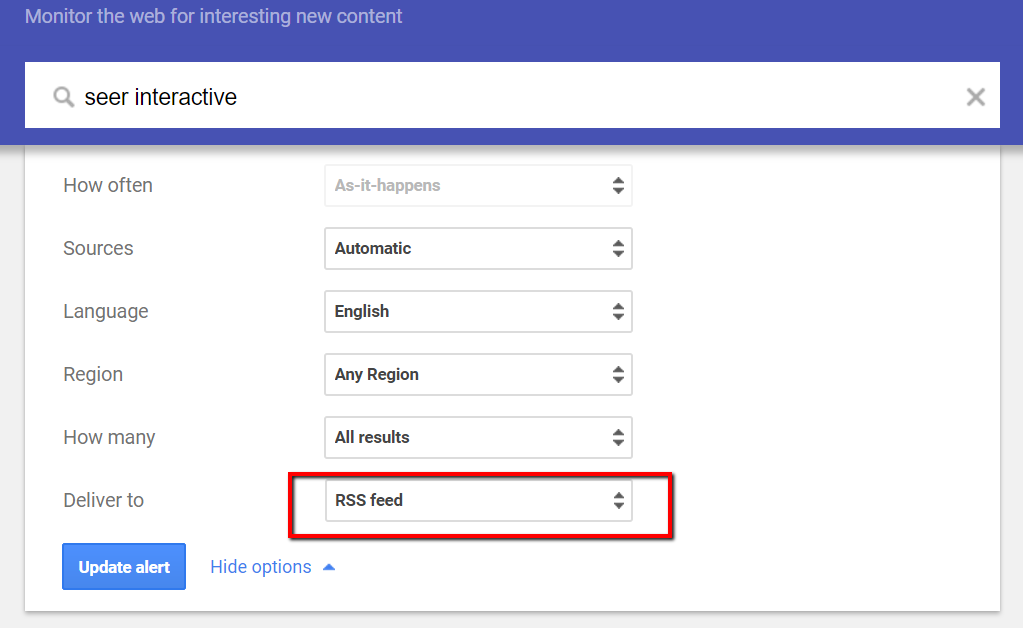Open the How many dropdown
The width and height of the screenshot is (1023, 628).
click(478, 438)
